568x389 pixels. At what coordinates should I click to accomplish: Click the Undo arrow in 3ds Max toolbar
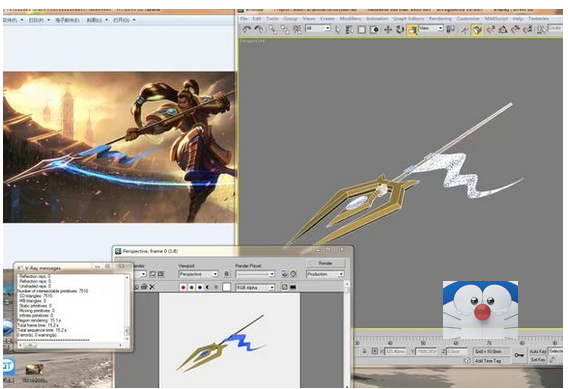[246, 29]
